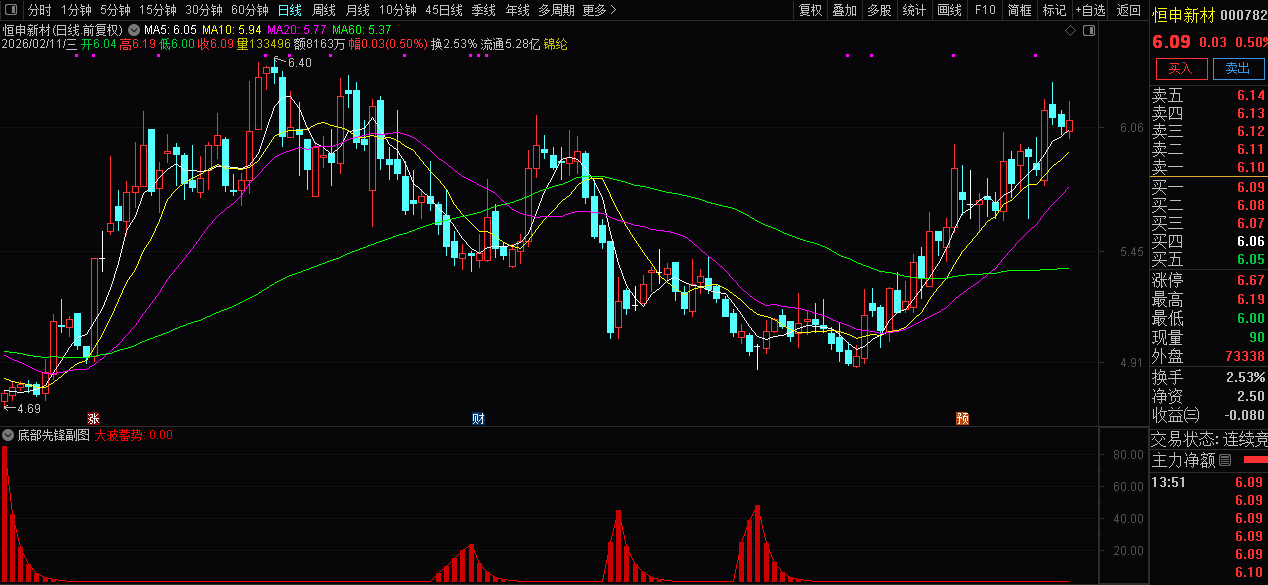The width and height of the screenshot is (1268, 585).
Task: Click the 买五 price 6.05 row
Action: click(1208, 259)
